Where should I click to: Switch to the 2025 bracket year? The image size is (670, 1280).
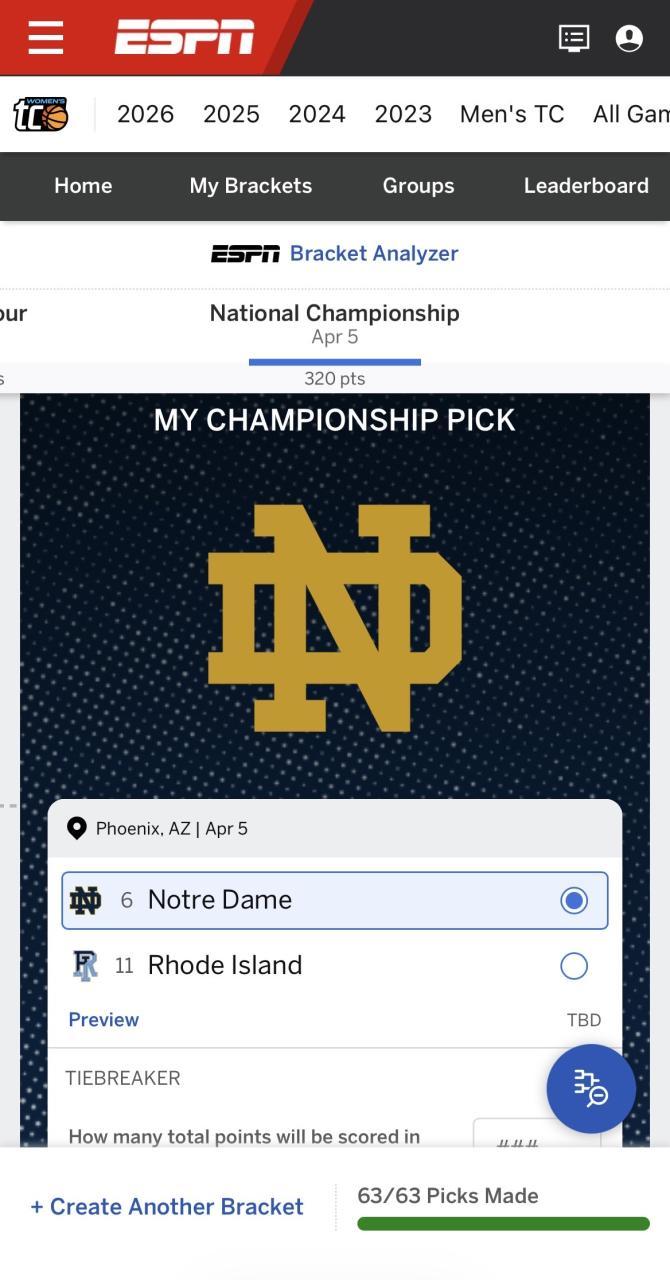click(x=231, y=114)
